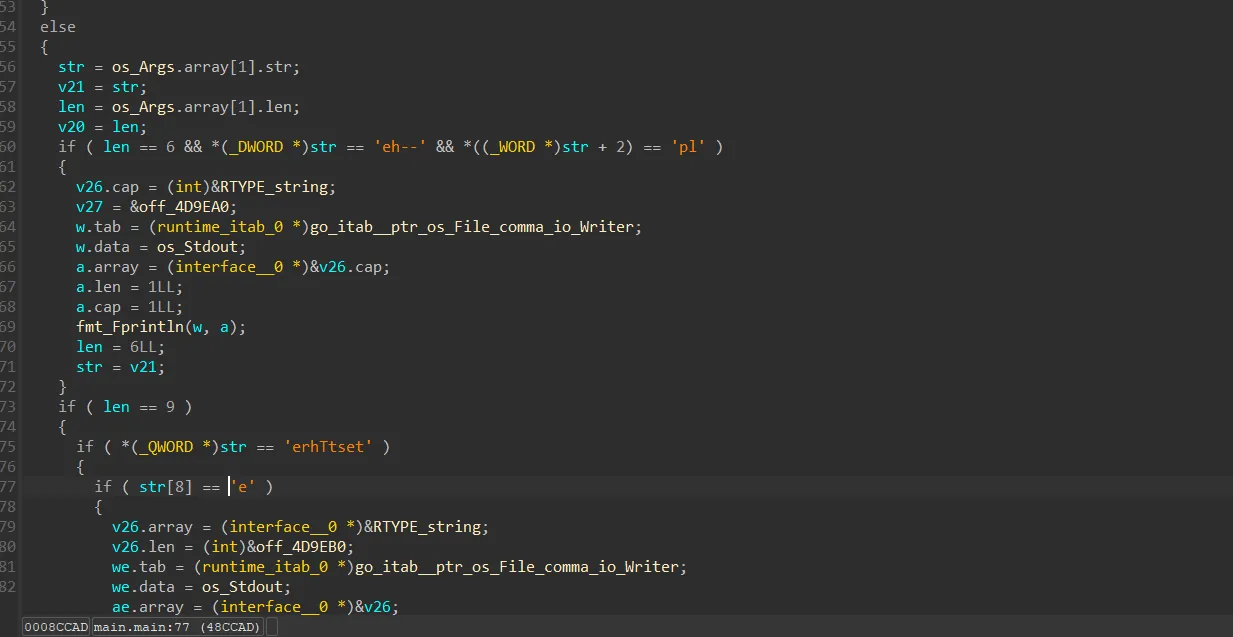Click the empty status box after main.main
This screenshot has width=1233, height=637.
coord(272,627)
